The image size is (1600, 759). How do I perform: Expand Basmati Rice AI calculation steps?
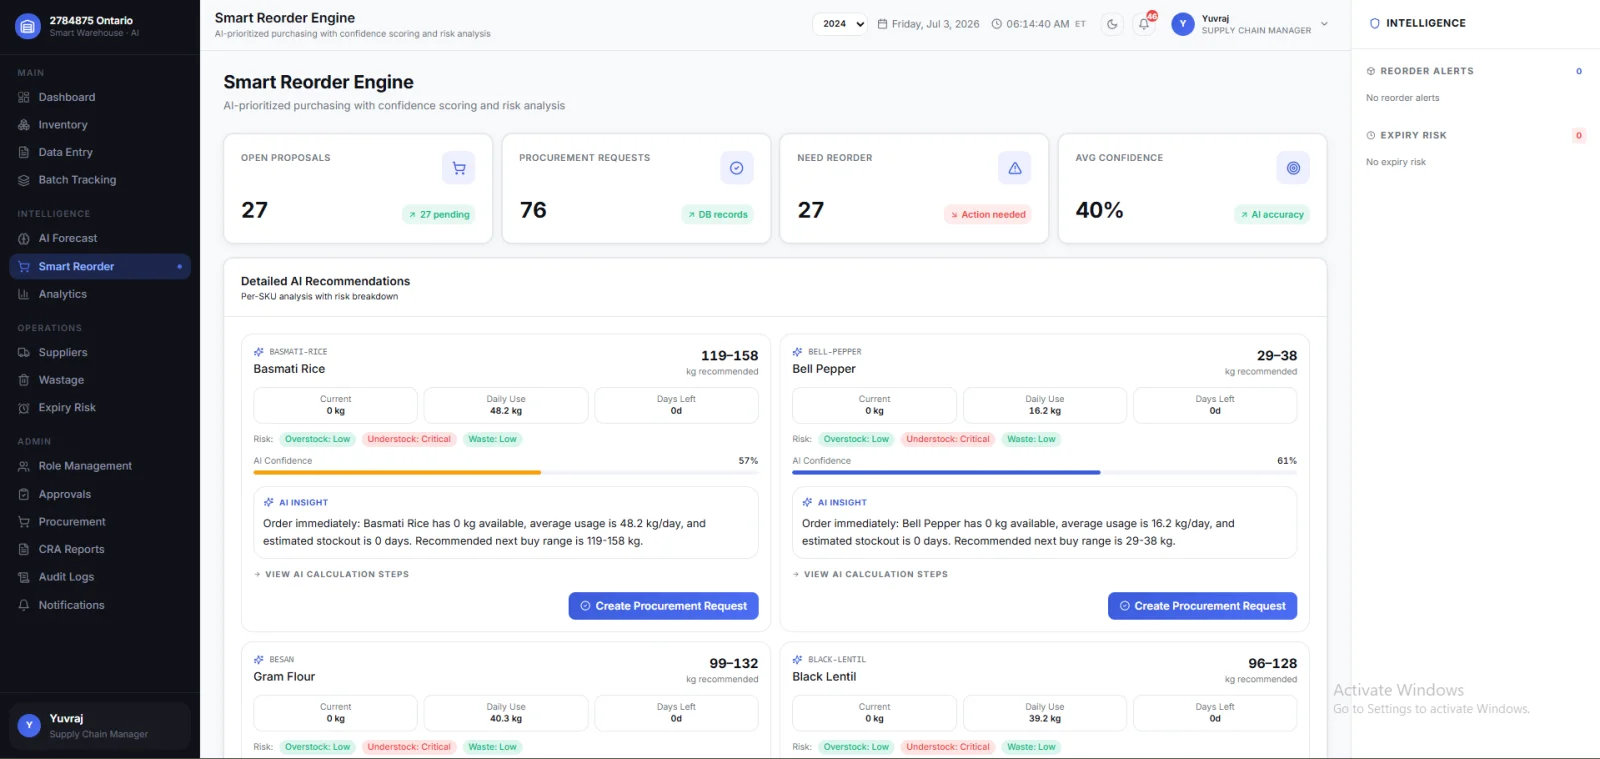coord(331,574)
